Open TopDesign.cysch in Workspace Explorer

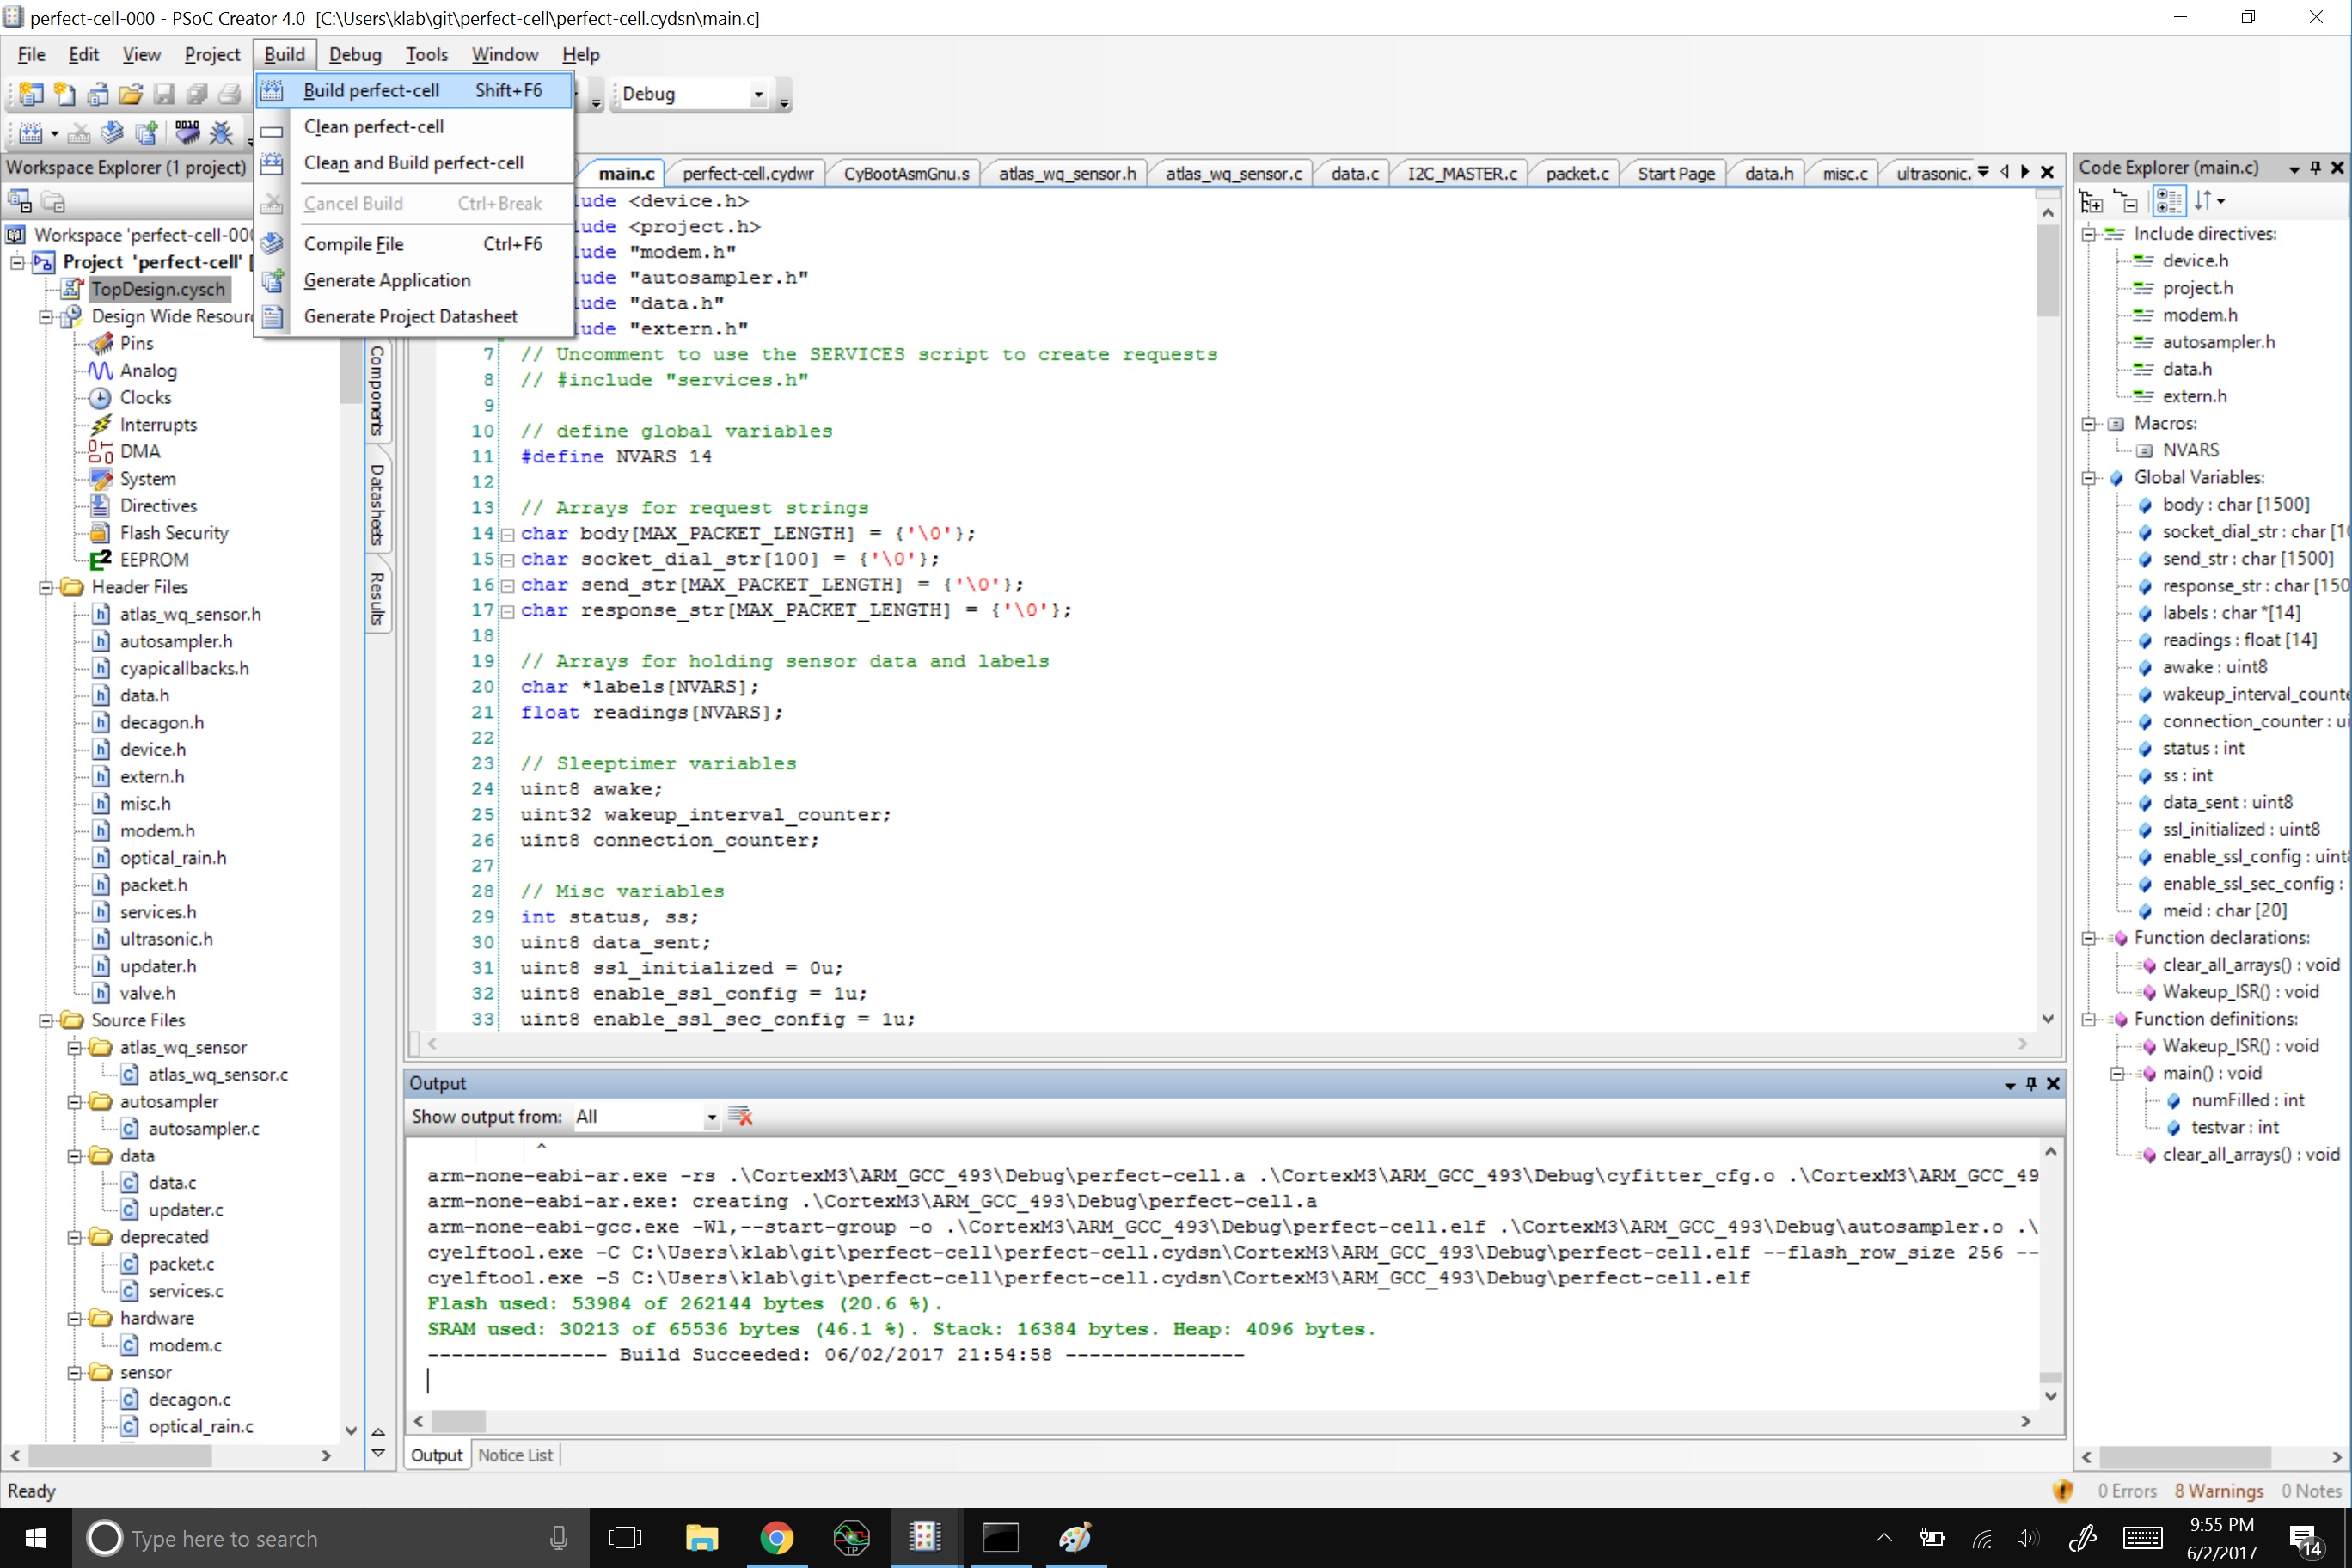[x=158, y=289]
